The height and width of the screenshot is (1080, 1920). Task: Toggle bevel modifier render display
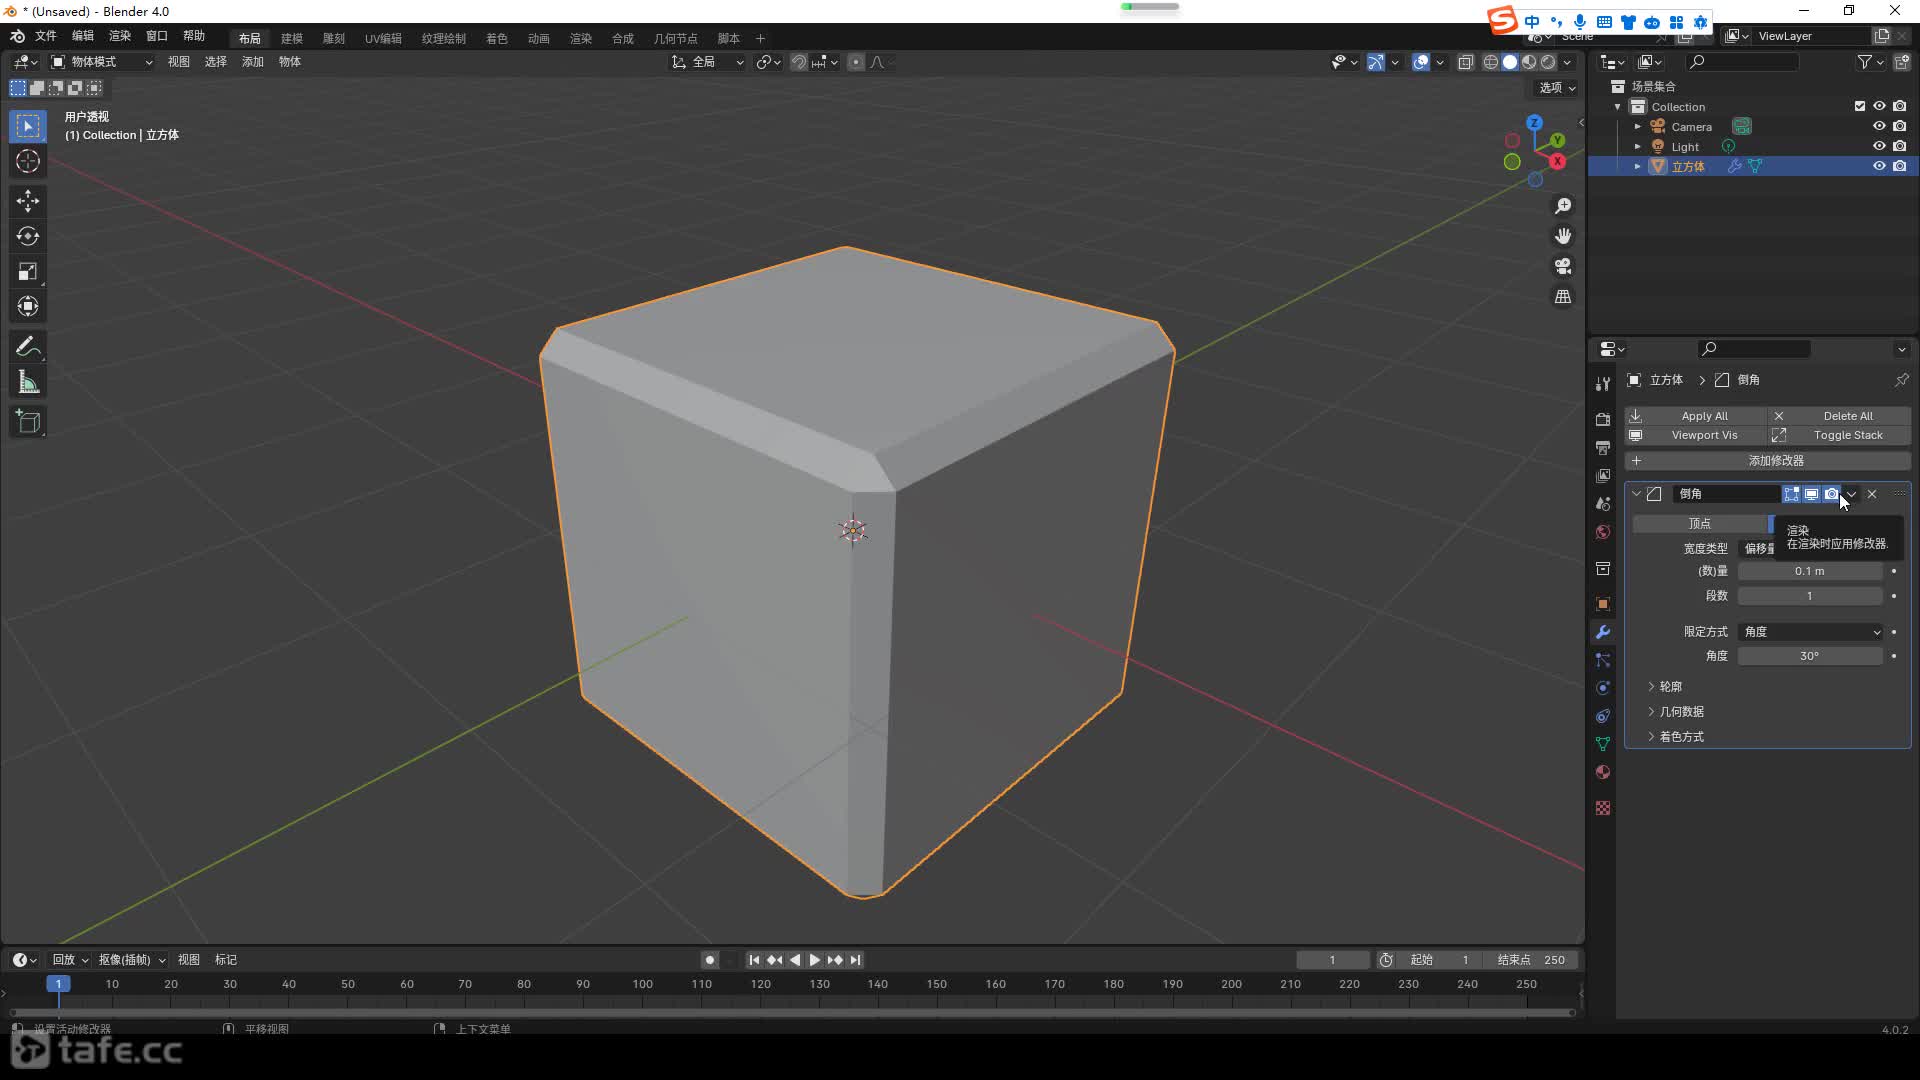click(1831, 494)
